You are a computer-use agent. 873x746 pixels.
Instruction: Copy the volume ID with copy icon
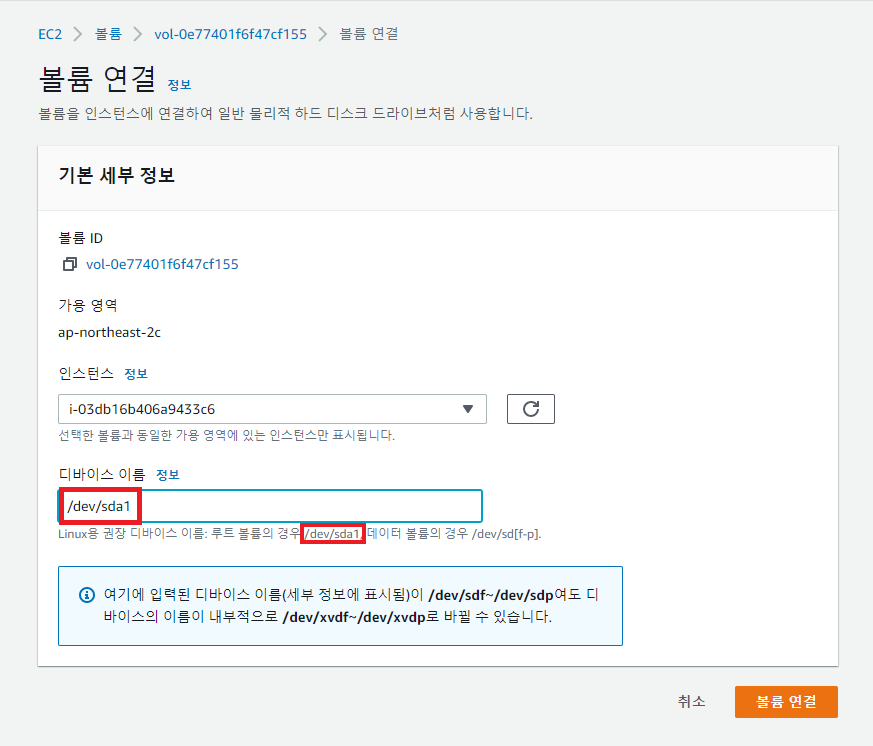tap(70, 264)
